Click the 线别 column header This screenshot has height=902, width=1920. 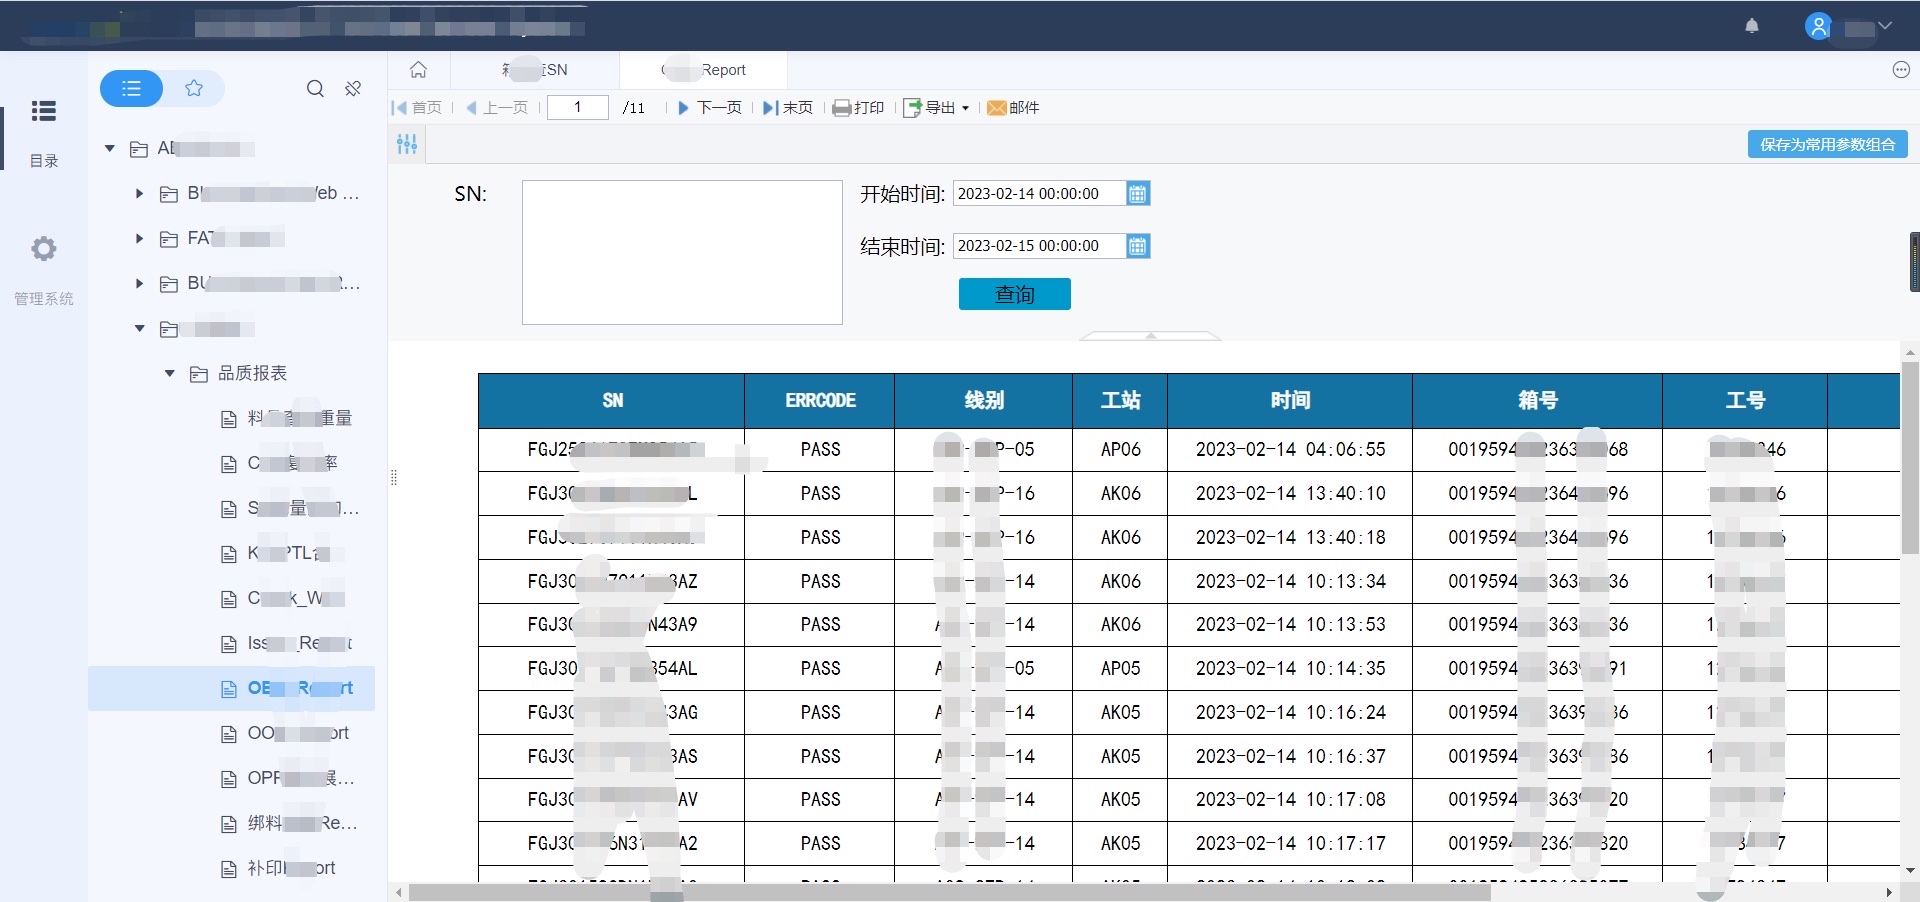coord(984,401)
